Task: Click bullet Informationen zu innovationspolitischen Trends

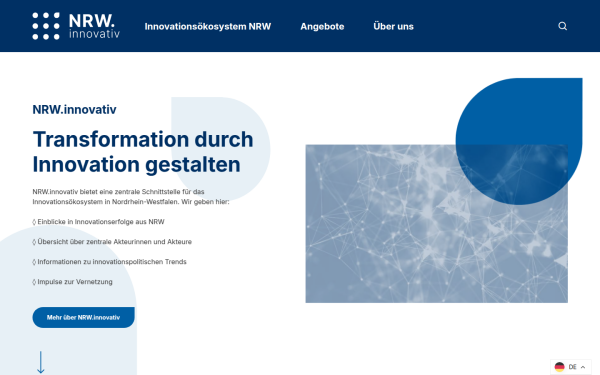Action: coord(109,262)
